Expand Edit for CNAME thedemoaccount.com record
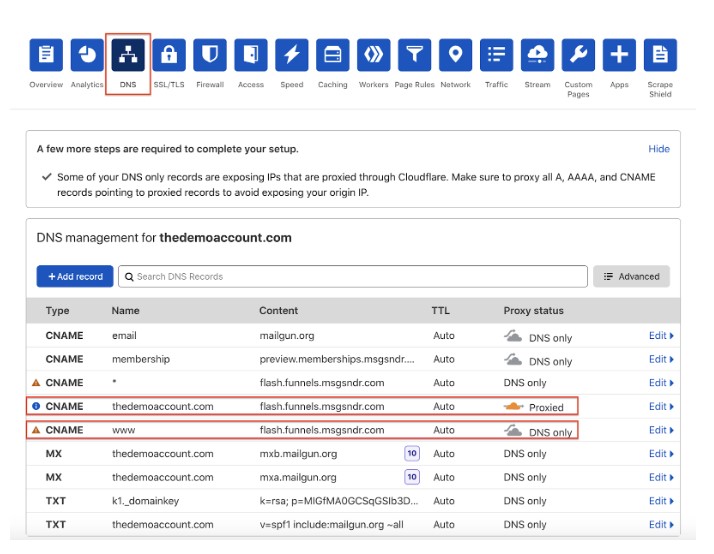 [661, 407]
